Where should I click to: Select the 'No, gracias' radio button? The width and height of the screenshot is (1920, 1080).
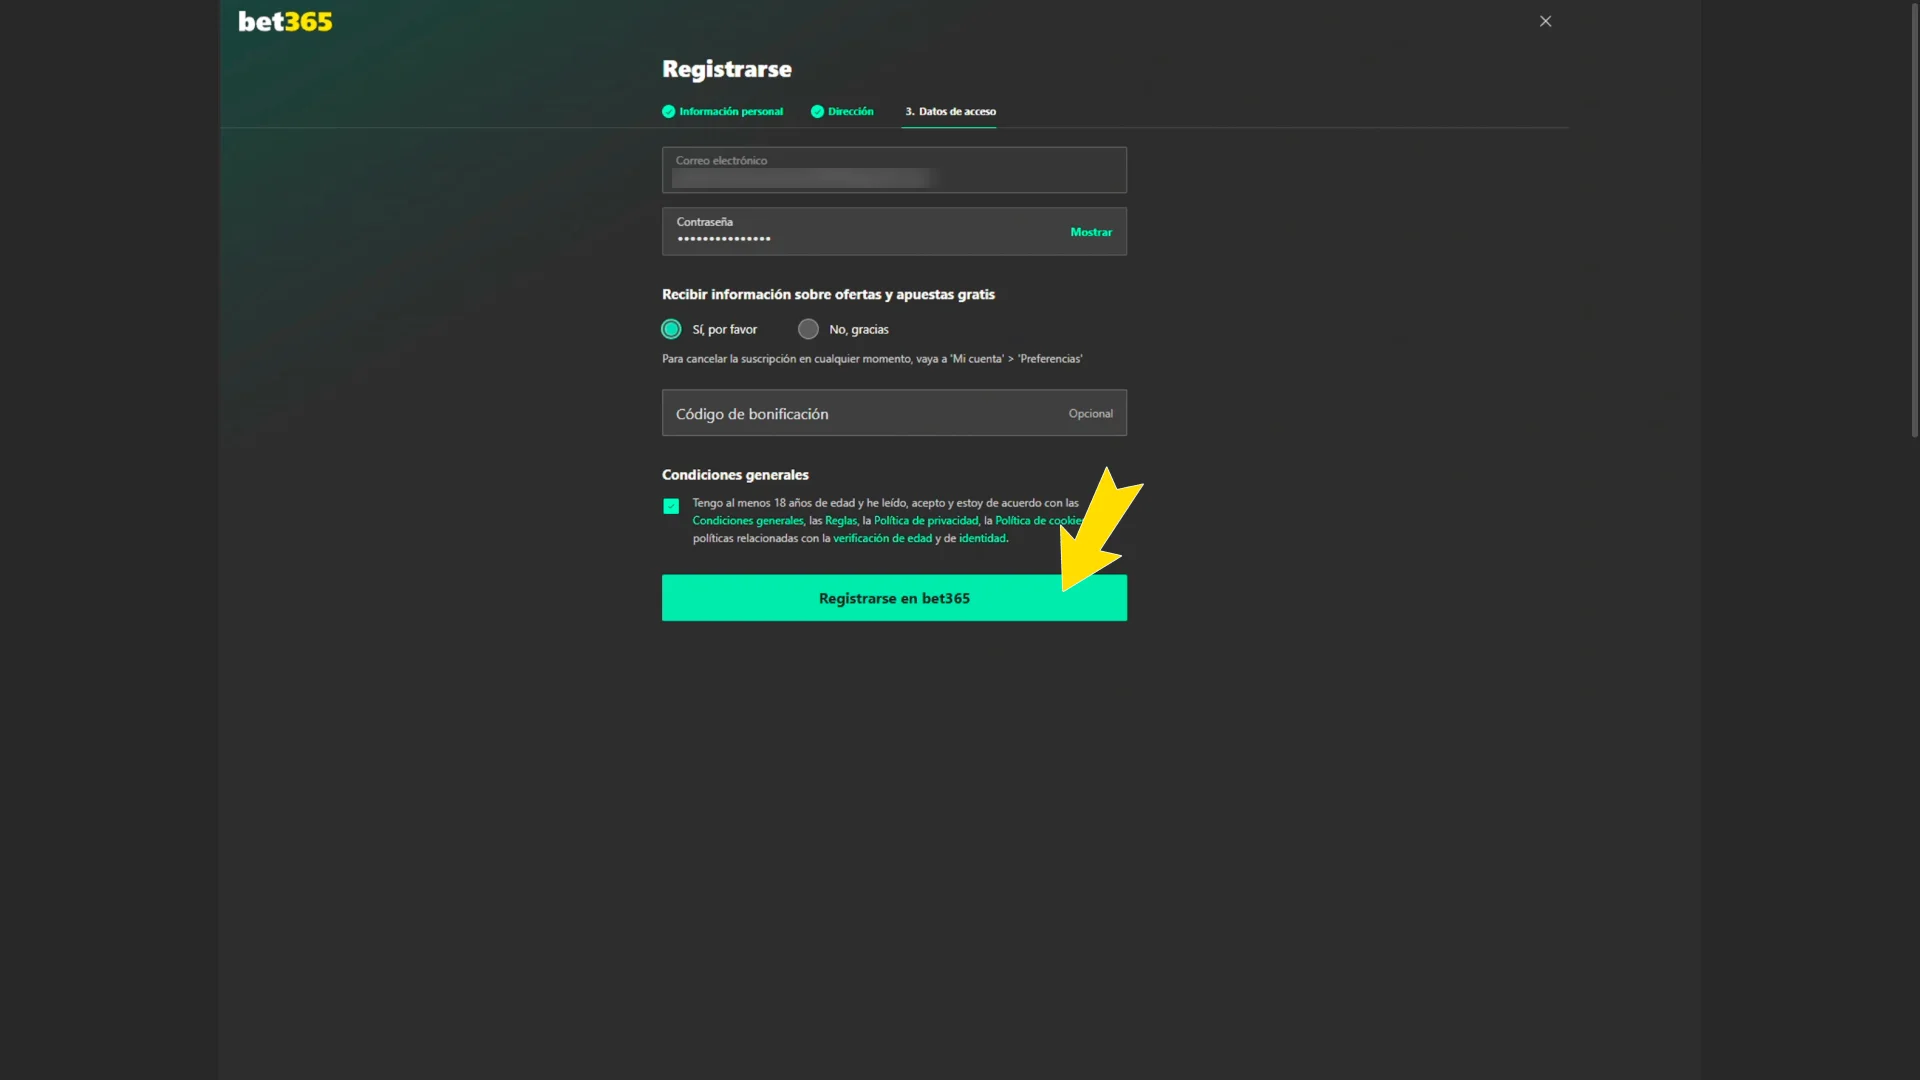click(x=807, y=328)
